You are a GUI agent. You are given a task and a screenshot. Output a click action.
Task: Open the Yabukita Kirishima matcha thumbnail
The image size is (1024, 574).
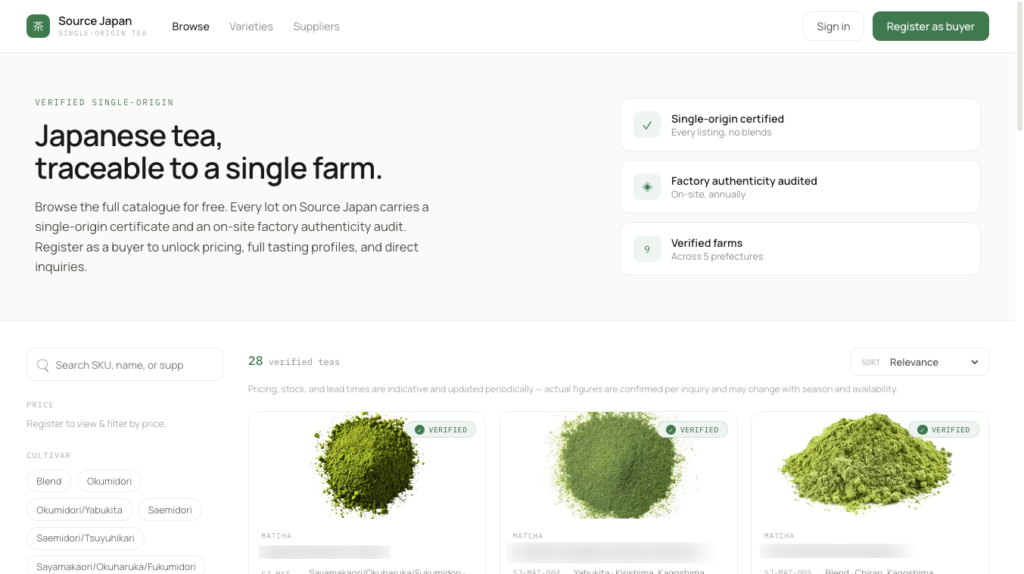click(618, 465)
